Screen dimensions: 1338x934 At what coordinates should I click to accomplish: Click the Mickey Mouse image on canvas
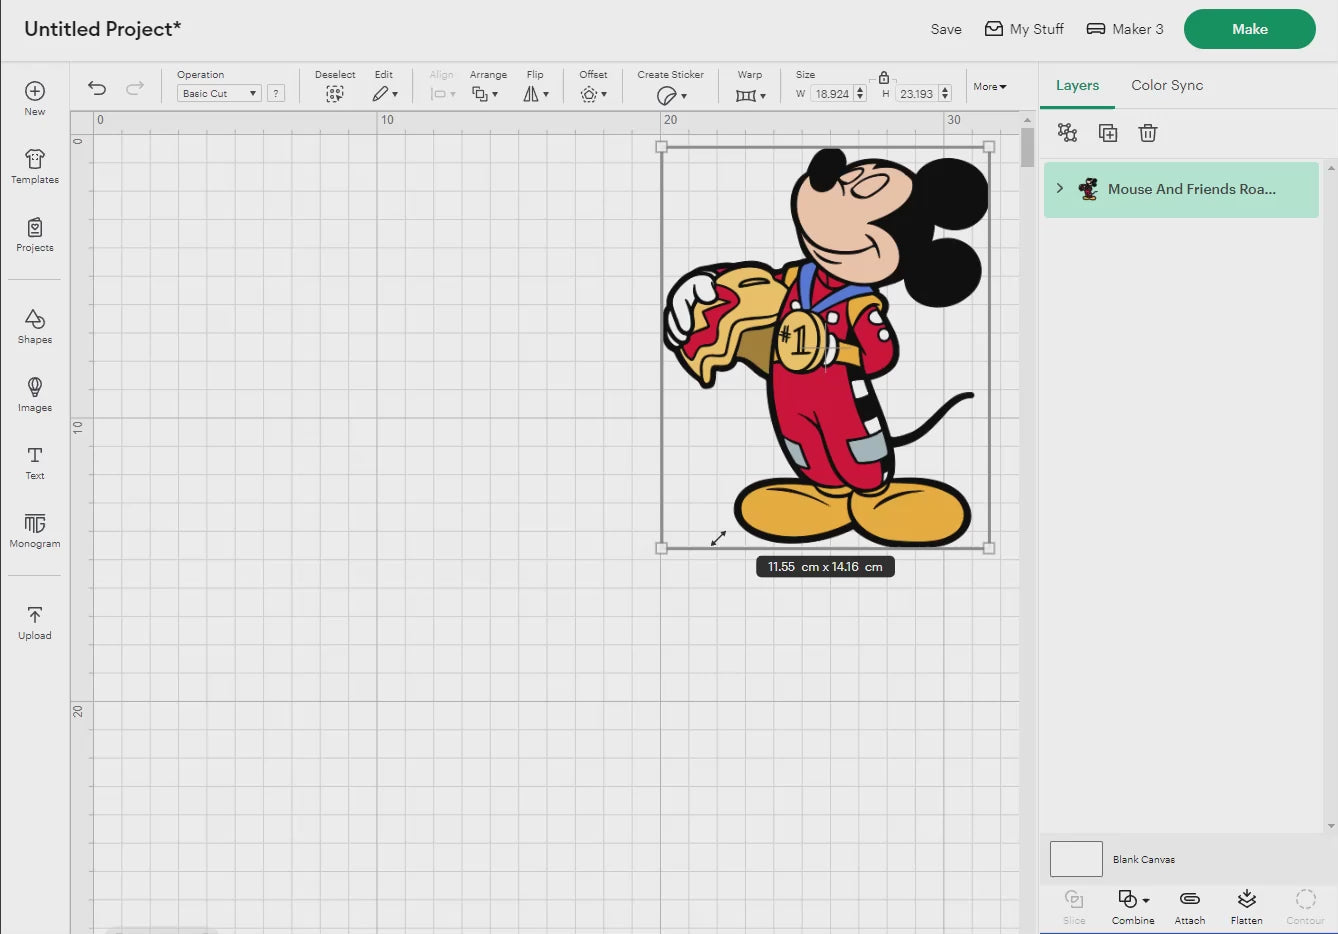coord(826,347)
